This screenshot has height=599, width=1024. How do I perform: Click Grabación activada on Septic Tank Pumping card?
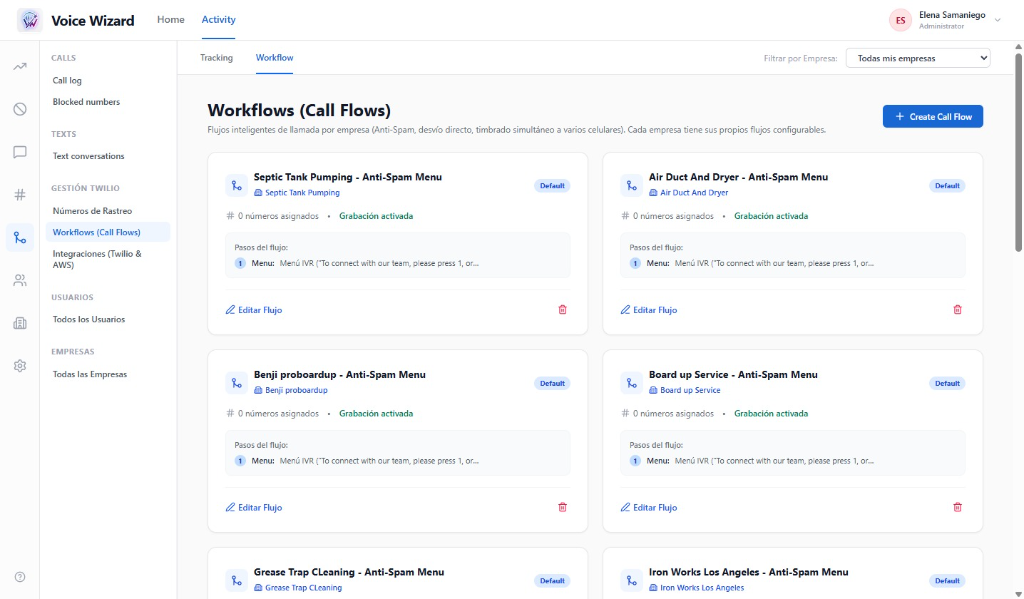[x=376, y=216]
